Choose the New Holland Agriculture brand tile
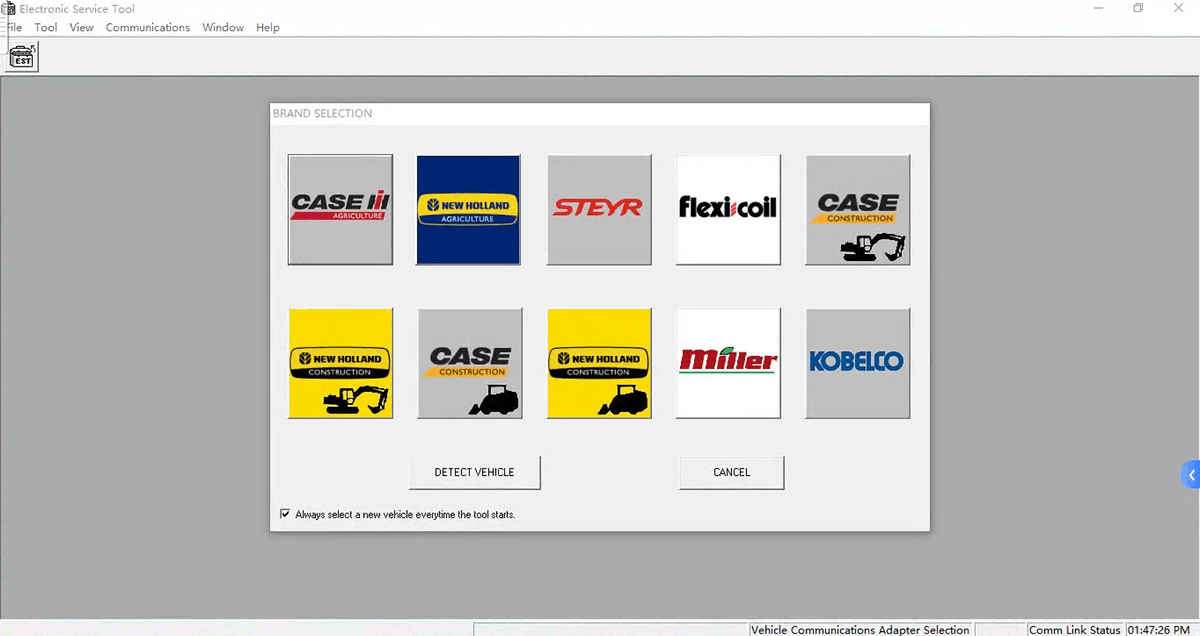The image size is (1200, 636). 468,209
